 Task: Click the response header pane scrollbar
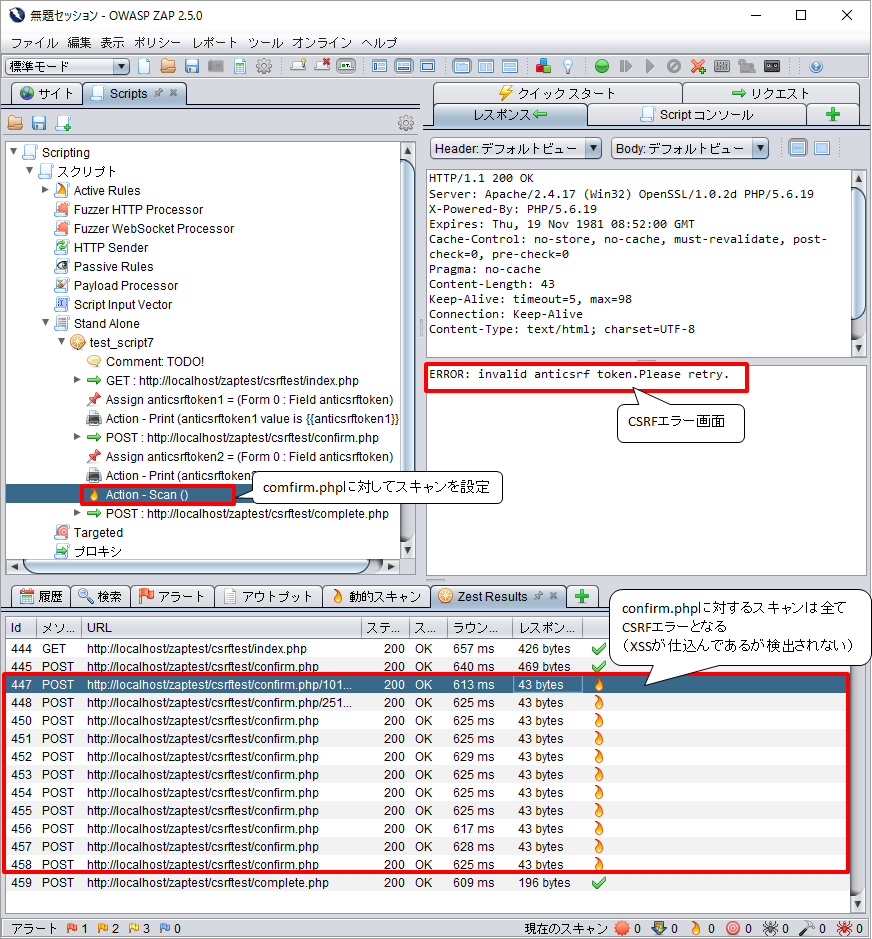pyautogui.click(x=858, y=263)
